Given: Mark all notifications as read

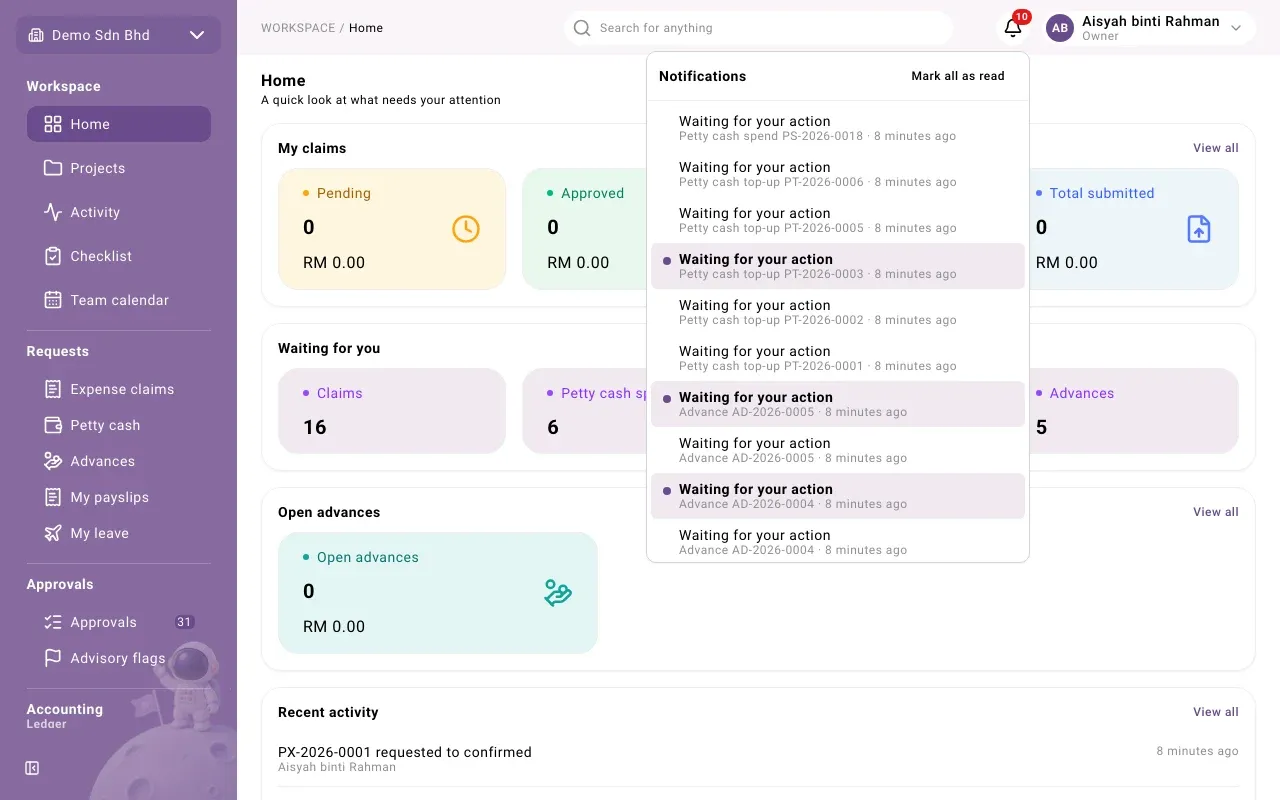Looking at the screenshot, I should coord(958,76).
